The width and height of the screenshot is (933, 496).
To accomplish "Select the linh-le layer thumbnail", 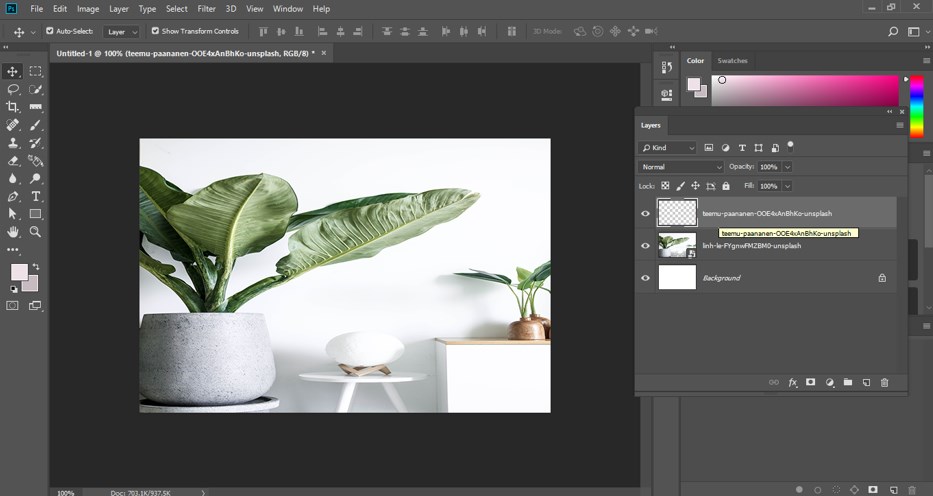I will tap(677, 245).
